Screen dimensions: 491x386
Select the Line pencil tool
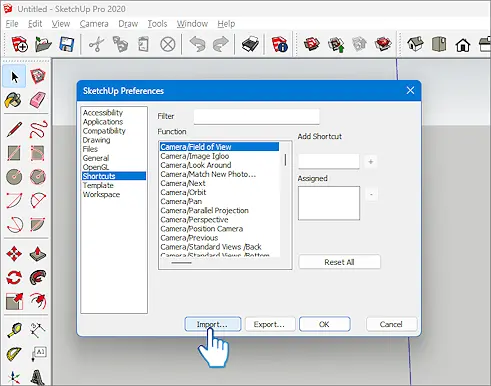14,129
